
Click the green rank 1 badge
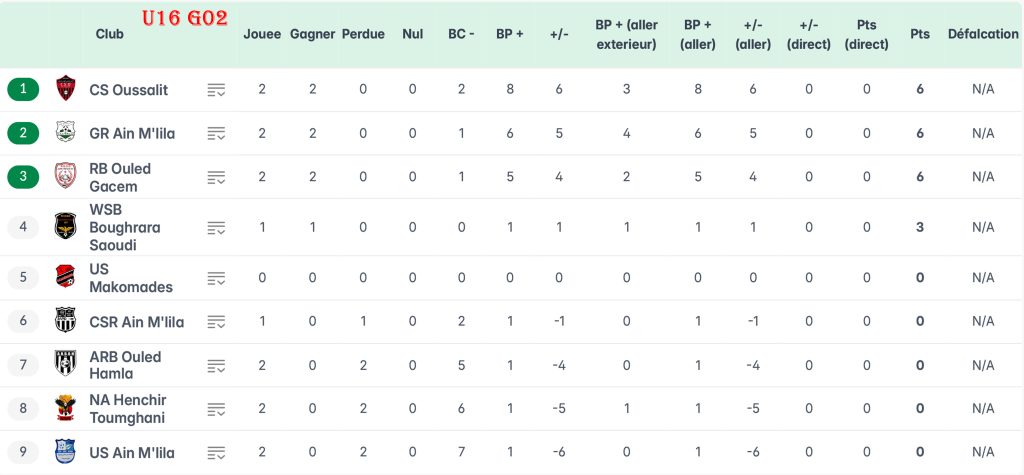23,89
